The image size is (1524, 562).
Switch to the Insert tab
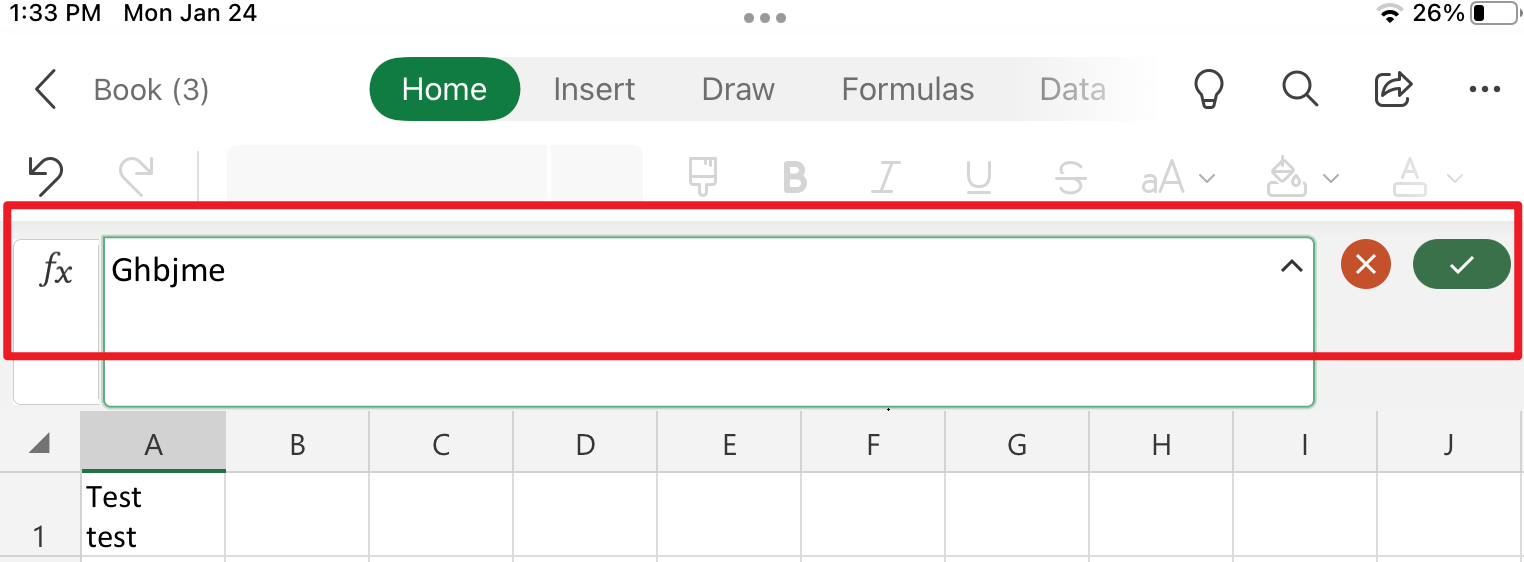(594, 89)
